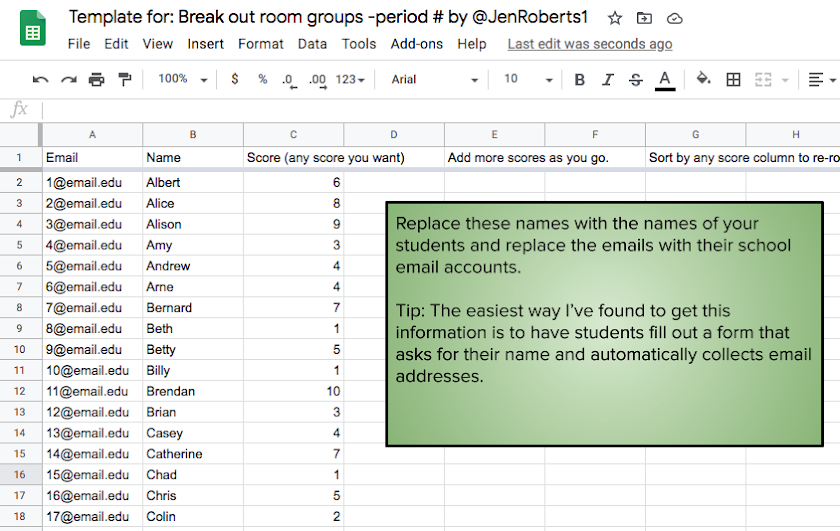The width and height of the screenshot is (840, 531).
Task: Select Brendan's score cell showing 10
Action: [294, 392]
